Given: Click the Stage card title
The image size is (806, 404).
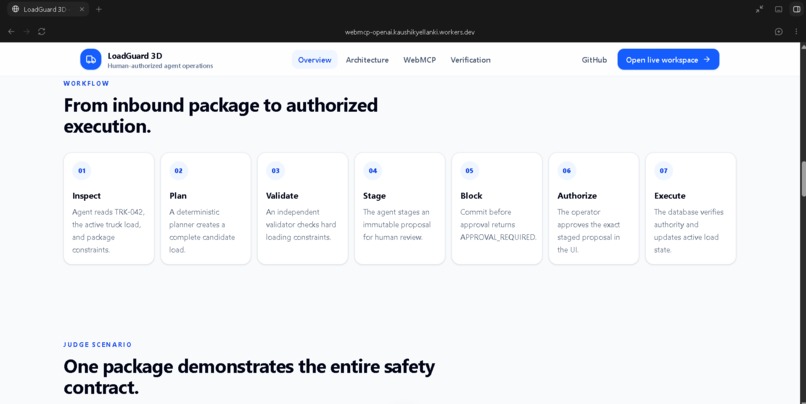Looking at the screenshot, I should coord(374,196).
